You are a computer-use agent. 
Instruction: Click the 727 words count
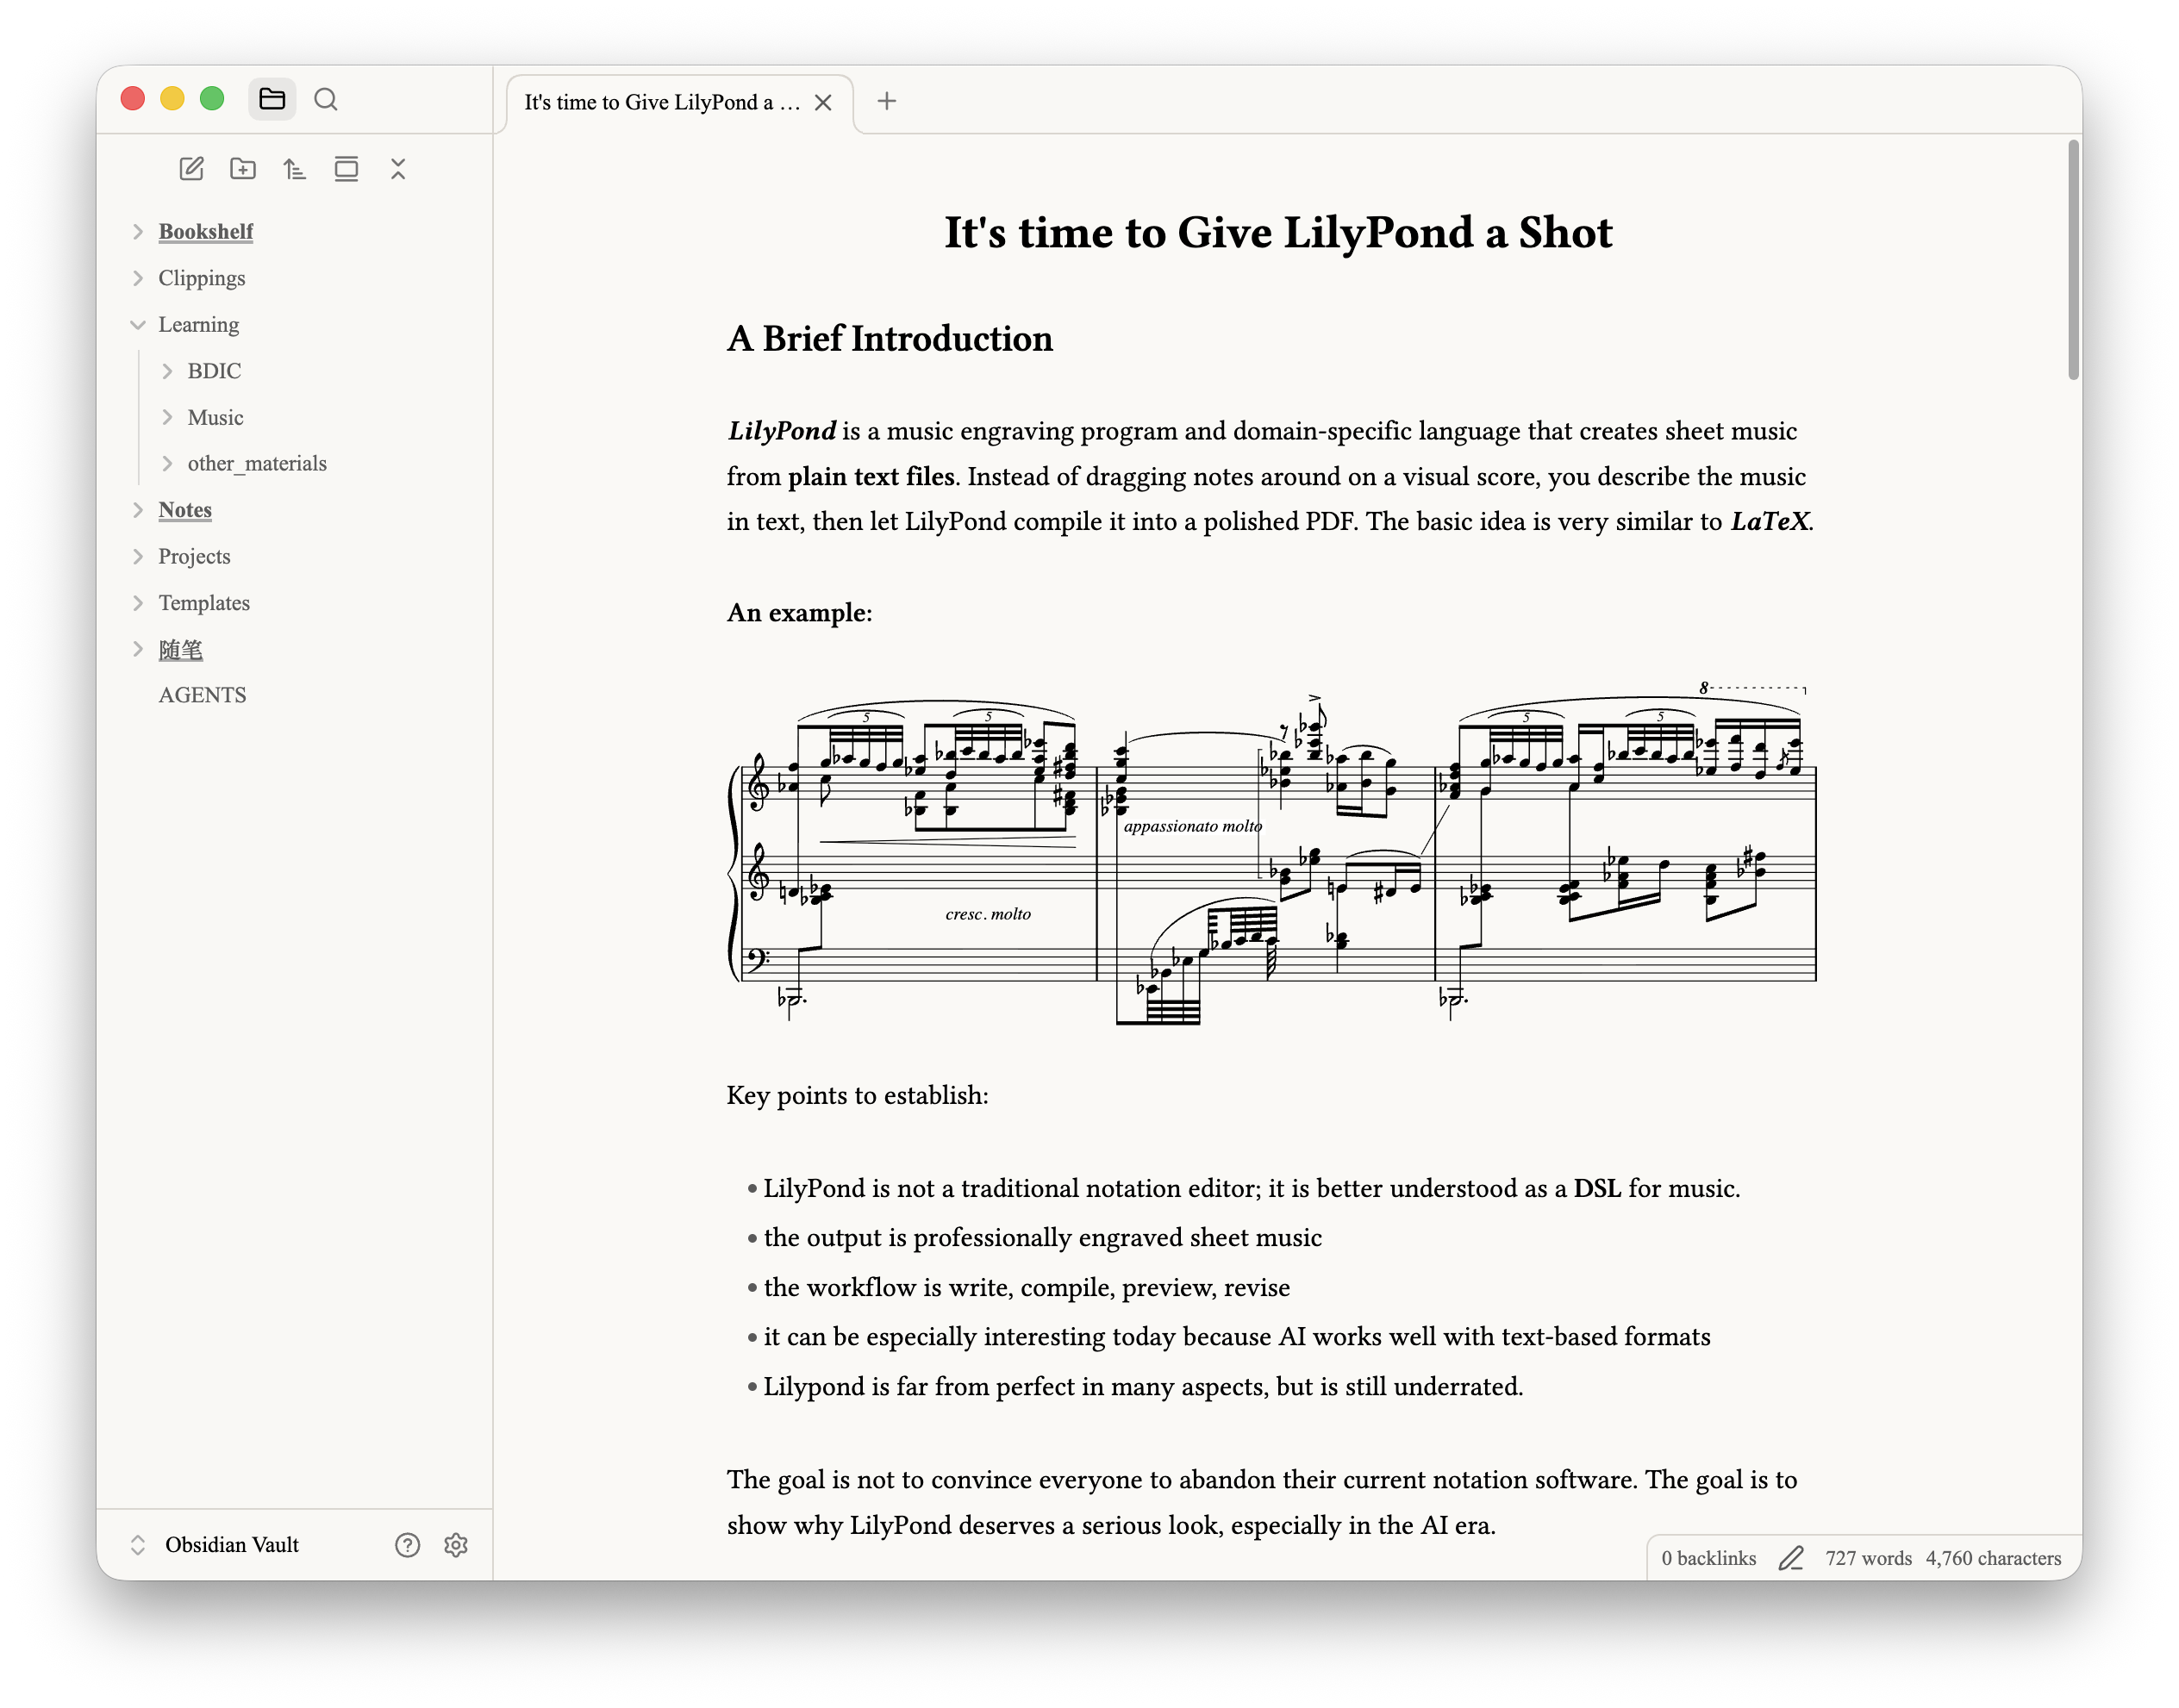click(x=1868, y=1558)
